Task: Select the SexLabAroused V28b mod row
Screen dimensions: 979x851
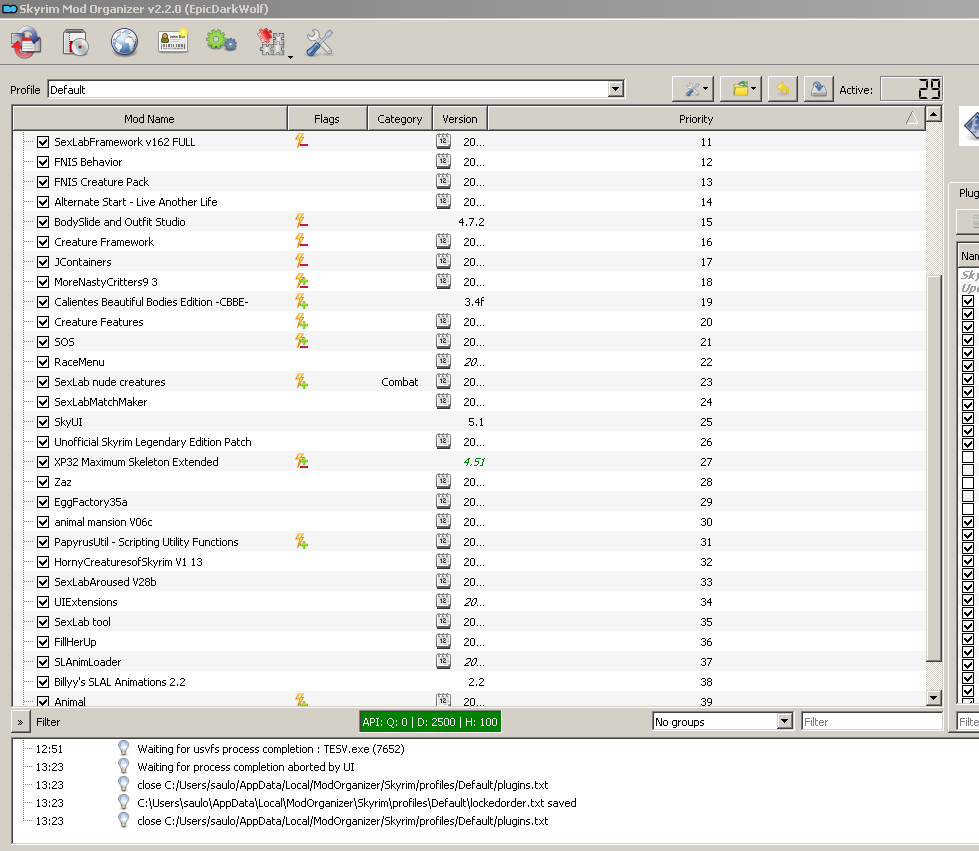Action: 468,582
